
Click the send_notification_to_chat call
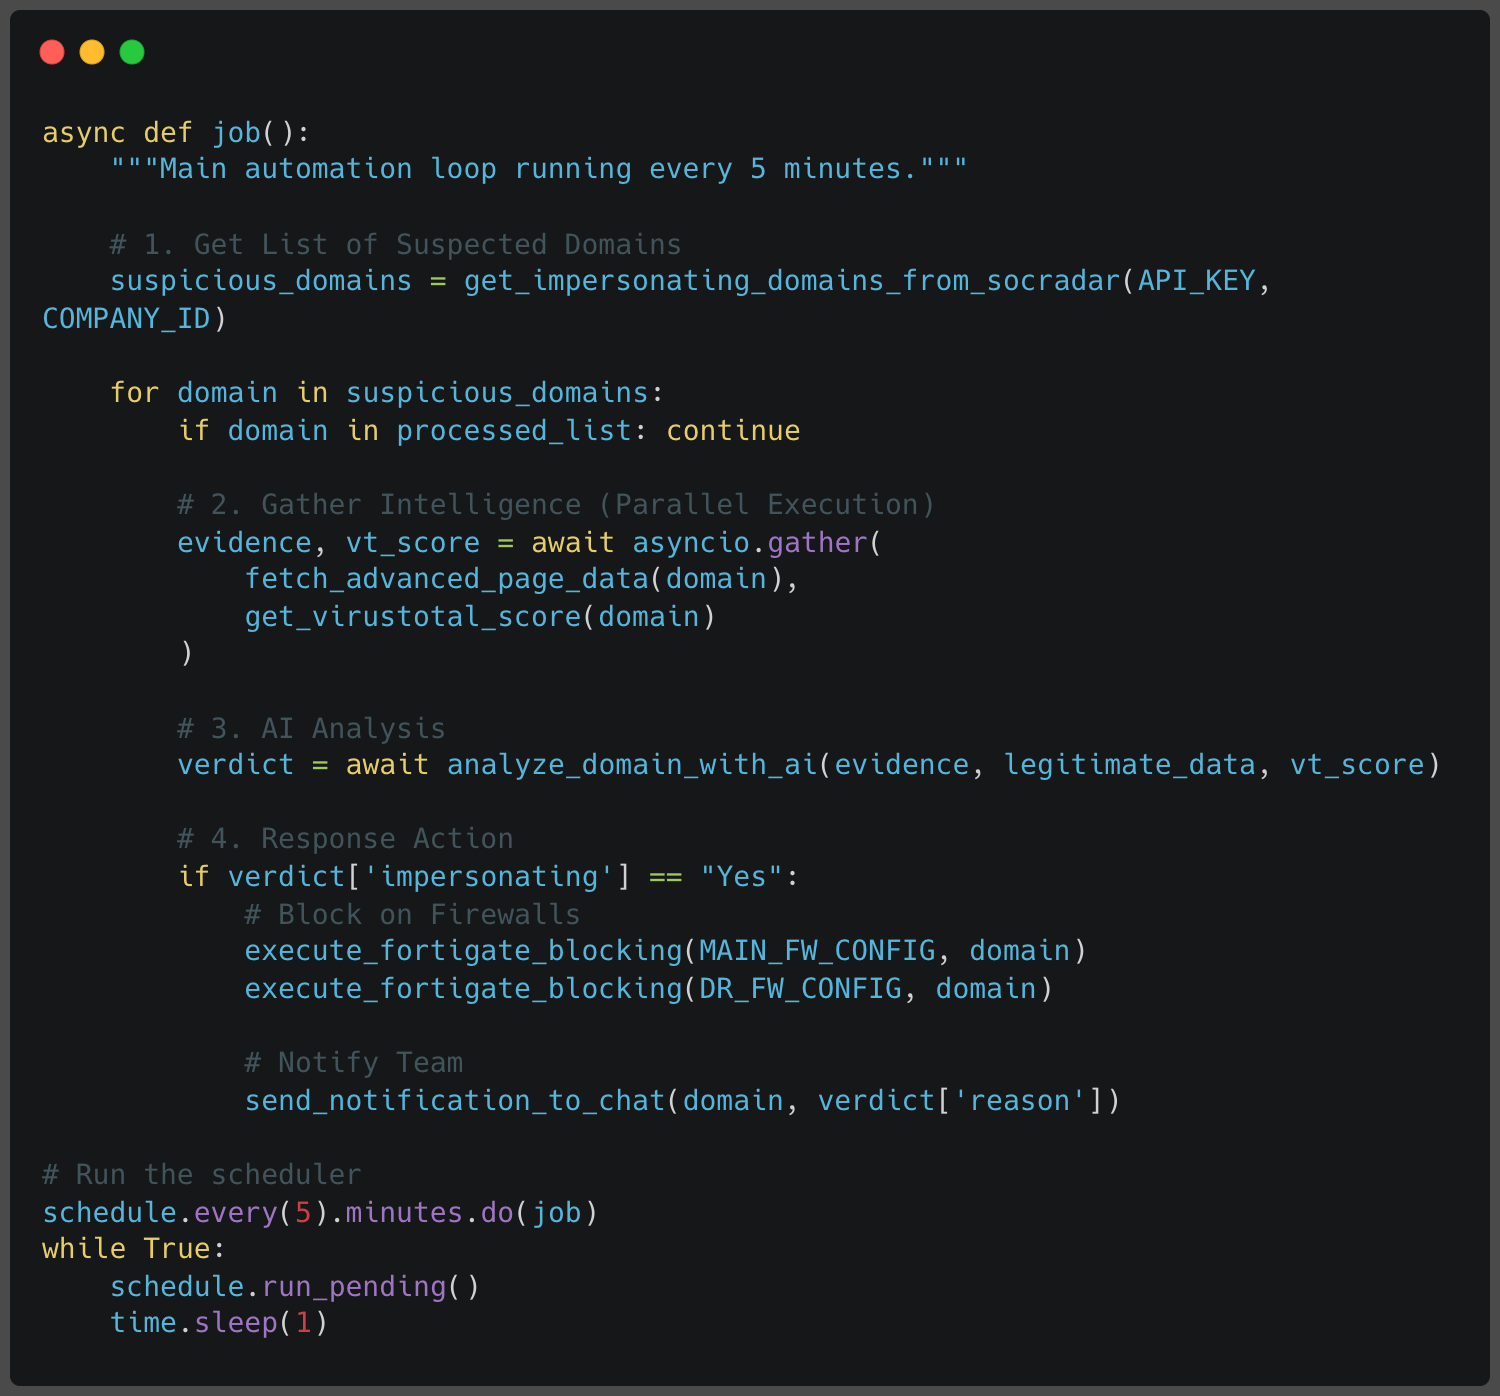[x=455, y=1101]
